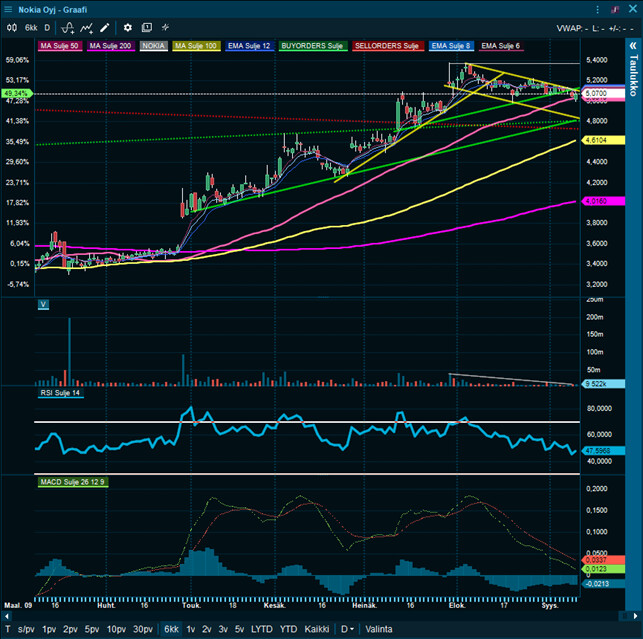Click the RSI Sulje 14 panel label

[60, 393]
